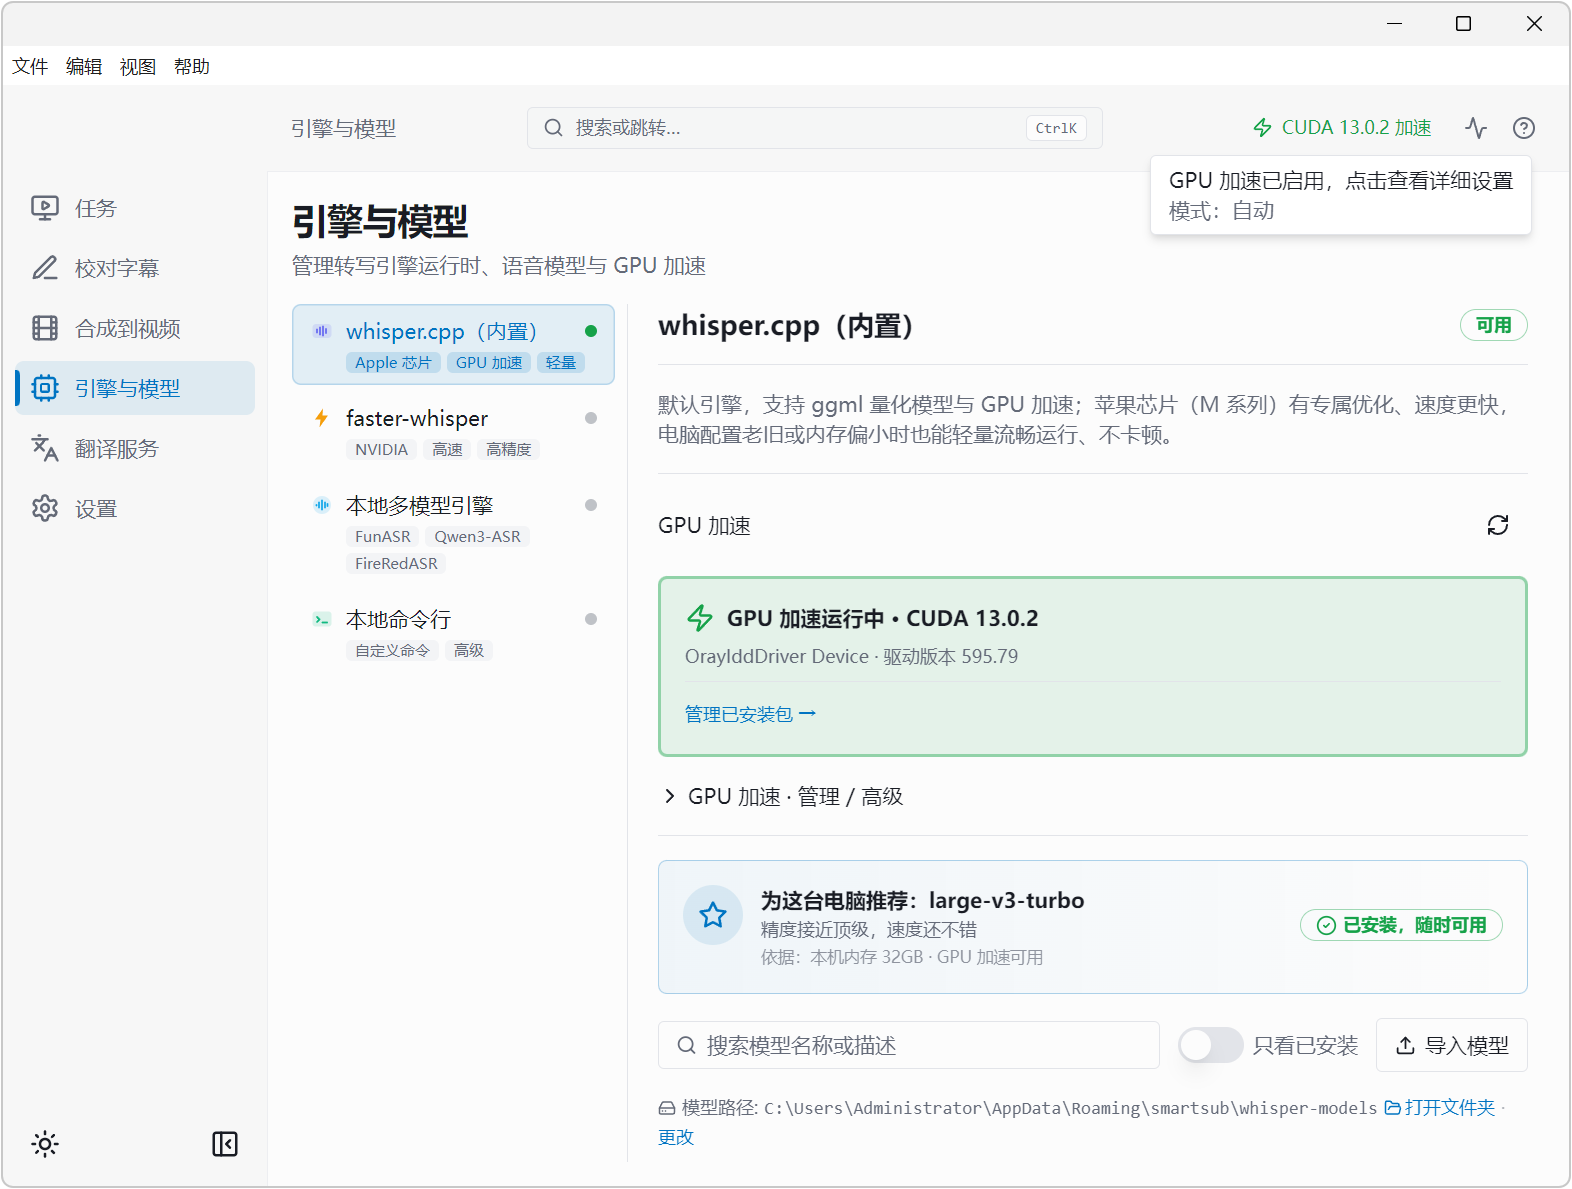The height and width of the screenshot is (1189, 1572).
Task: Open the 编辑 menu
Action: click(x=84, y=66)
